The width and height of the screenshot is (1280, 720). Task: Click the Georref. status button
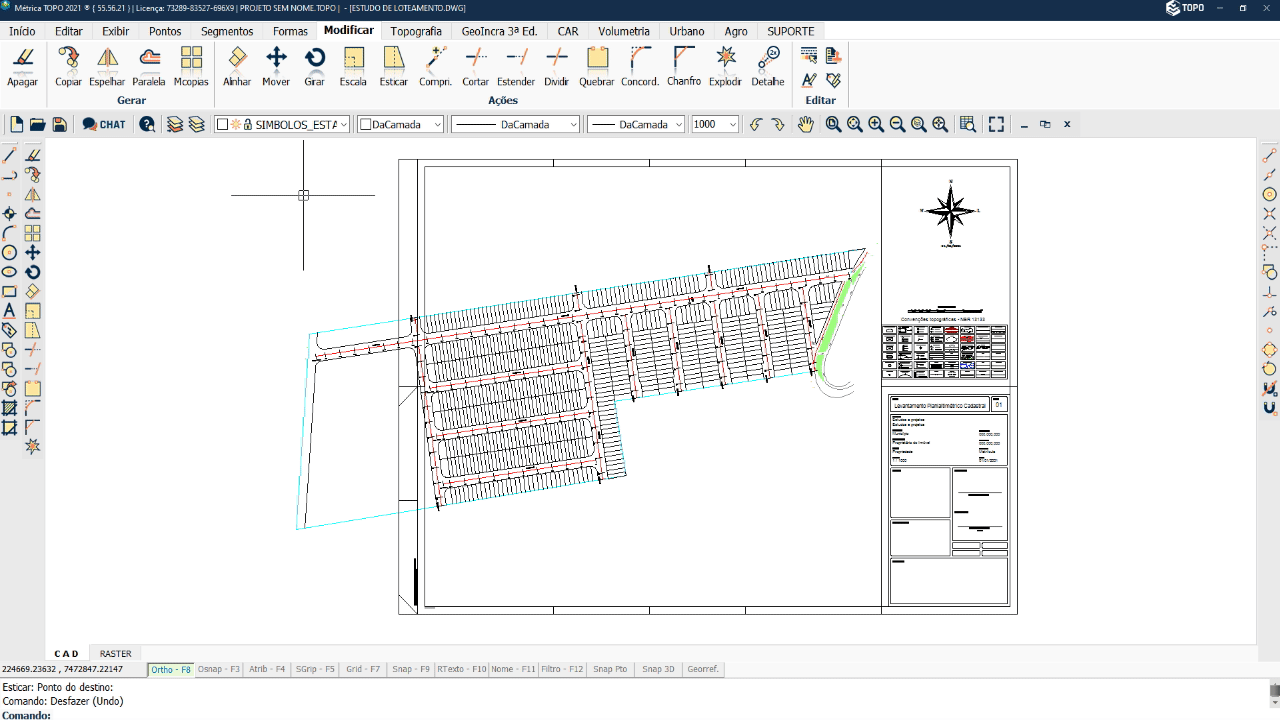702,669
